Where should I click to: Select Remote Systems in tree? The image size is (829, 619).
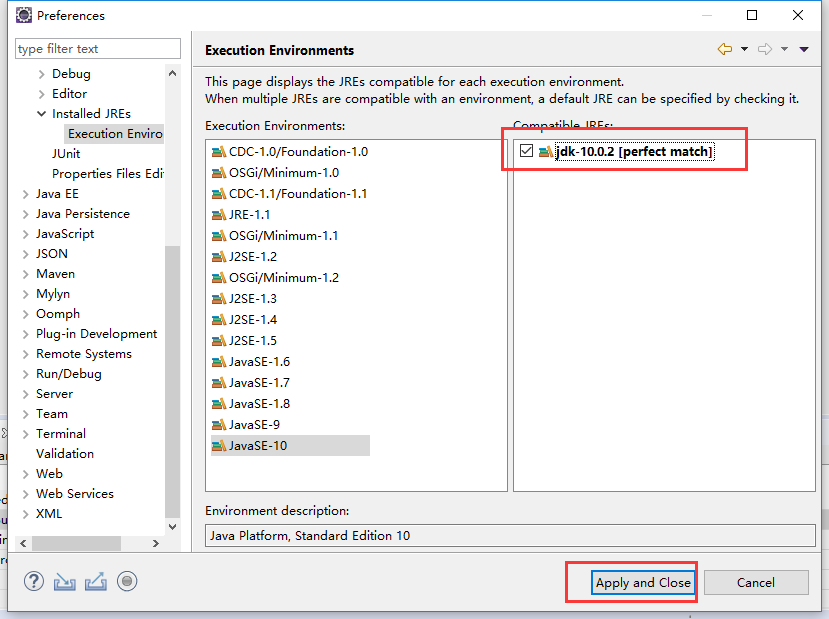pos(84,354)
